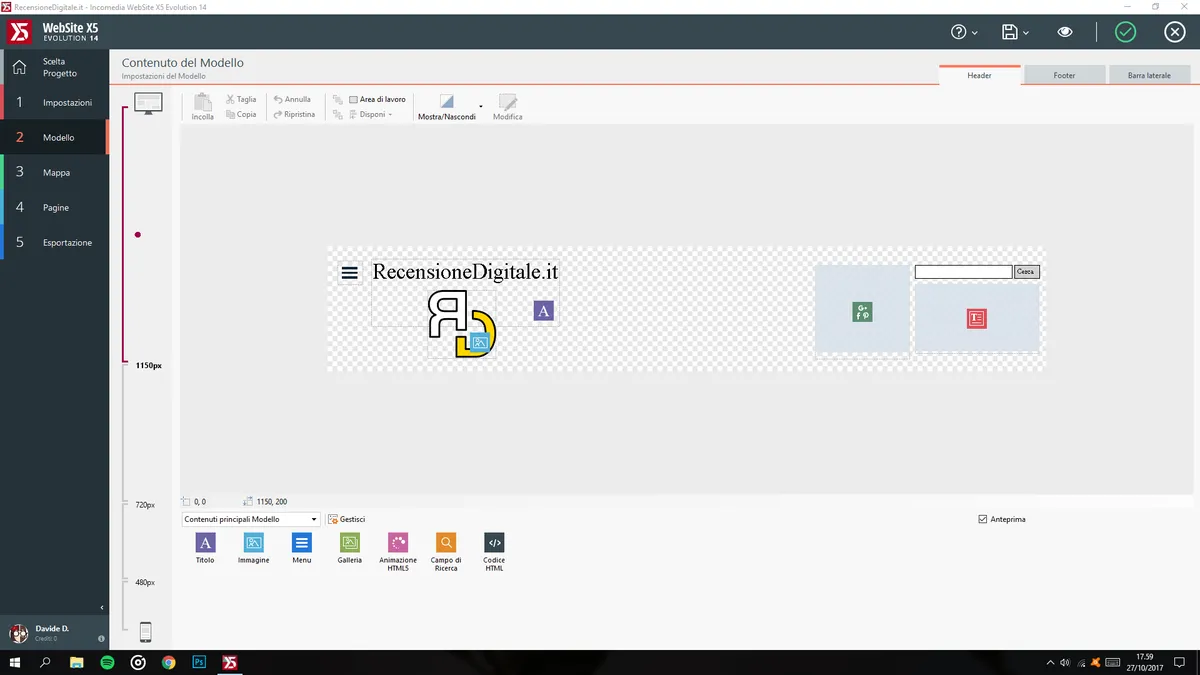Add a Galleria object from the content list
This screenshot has height=675, width=1200.
(x=350, y=549)
